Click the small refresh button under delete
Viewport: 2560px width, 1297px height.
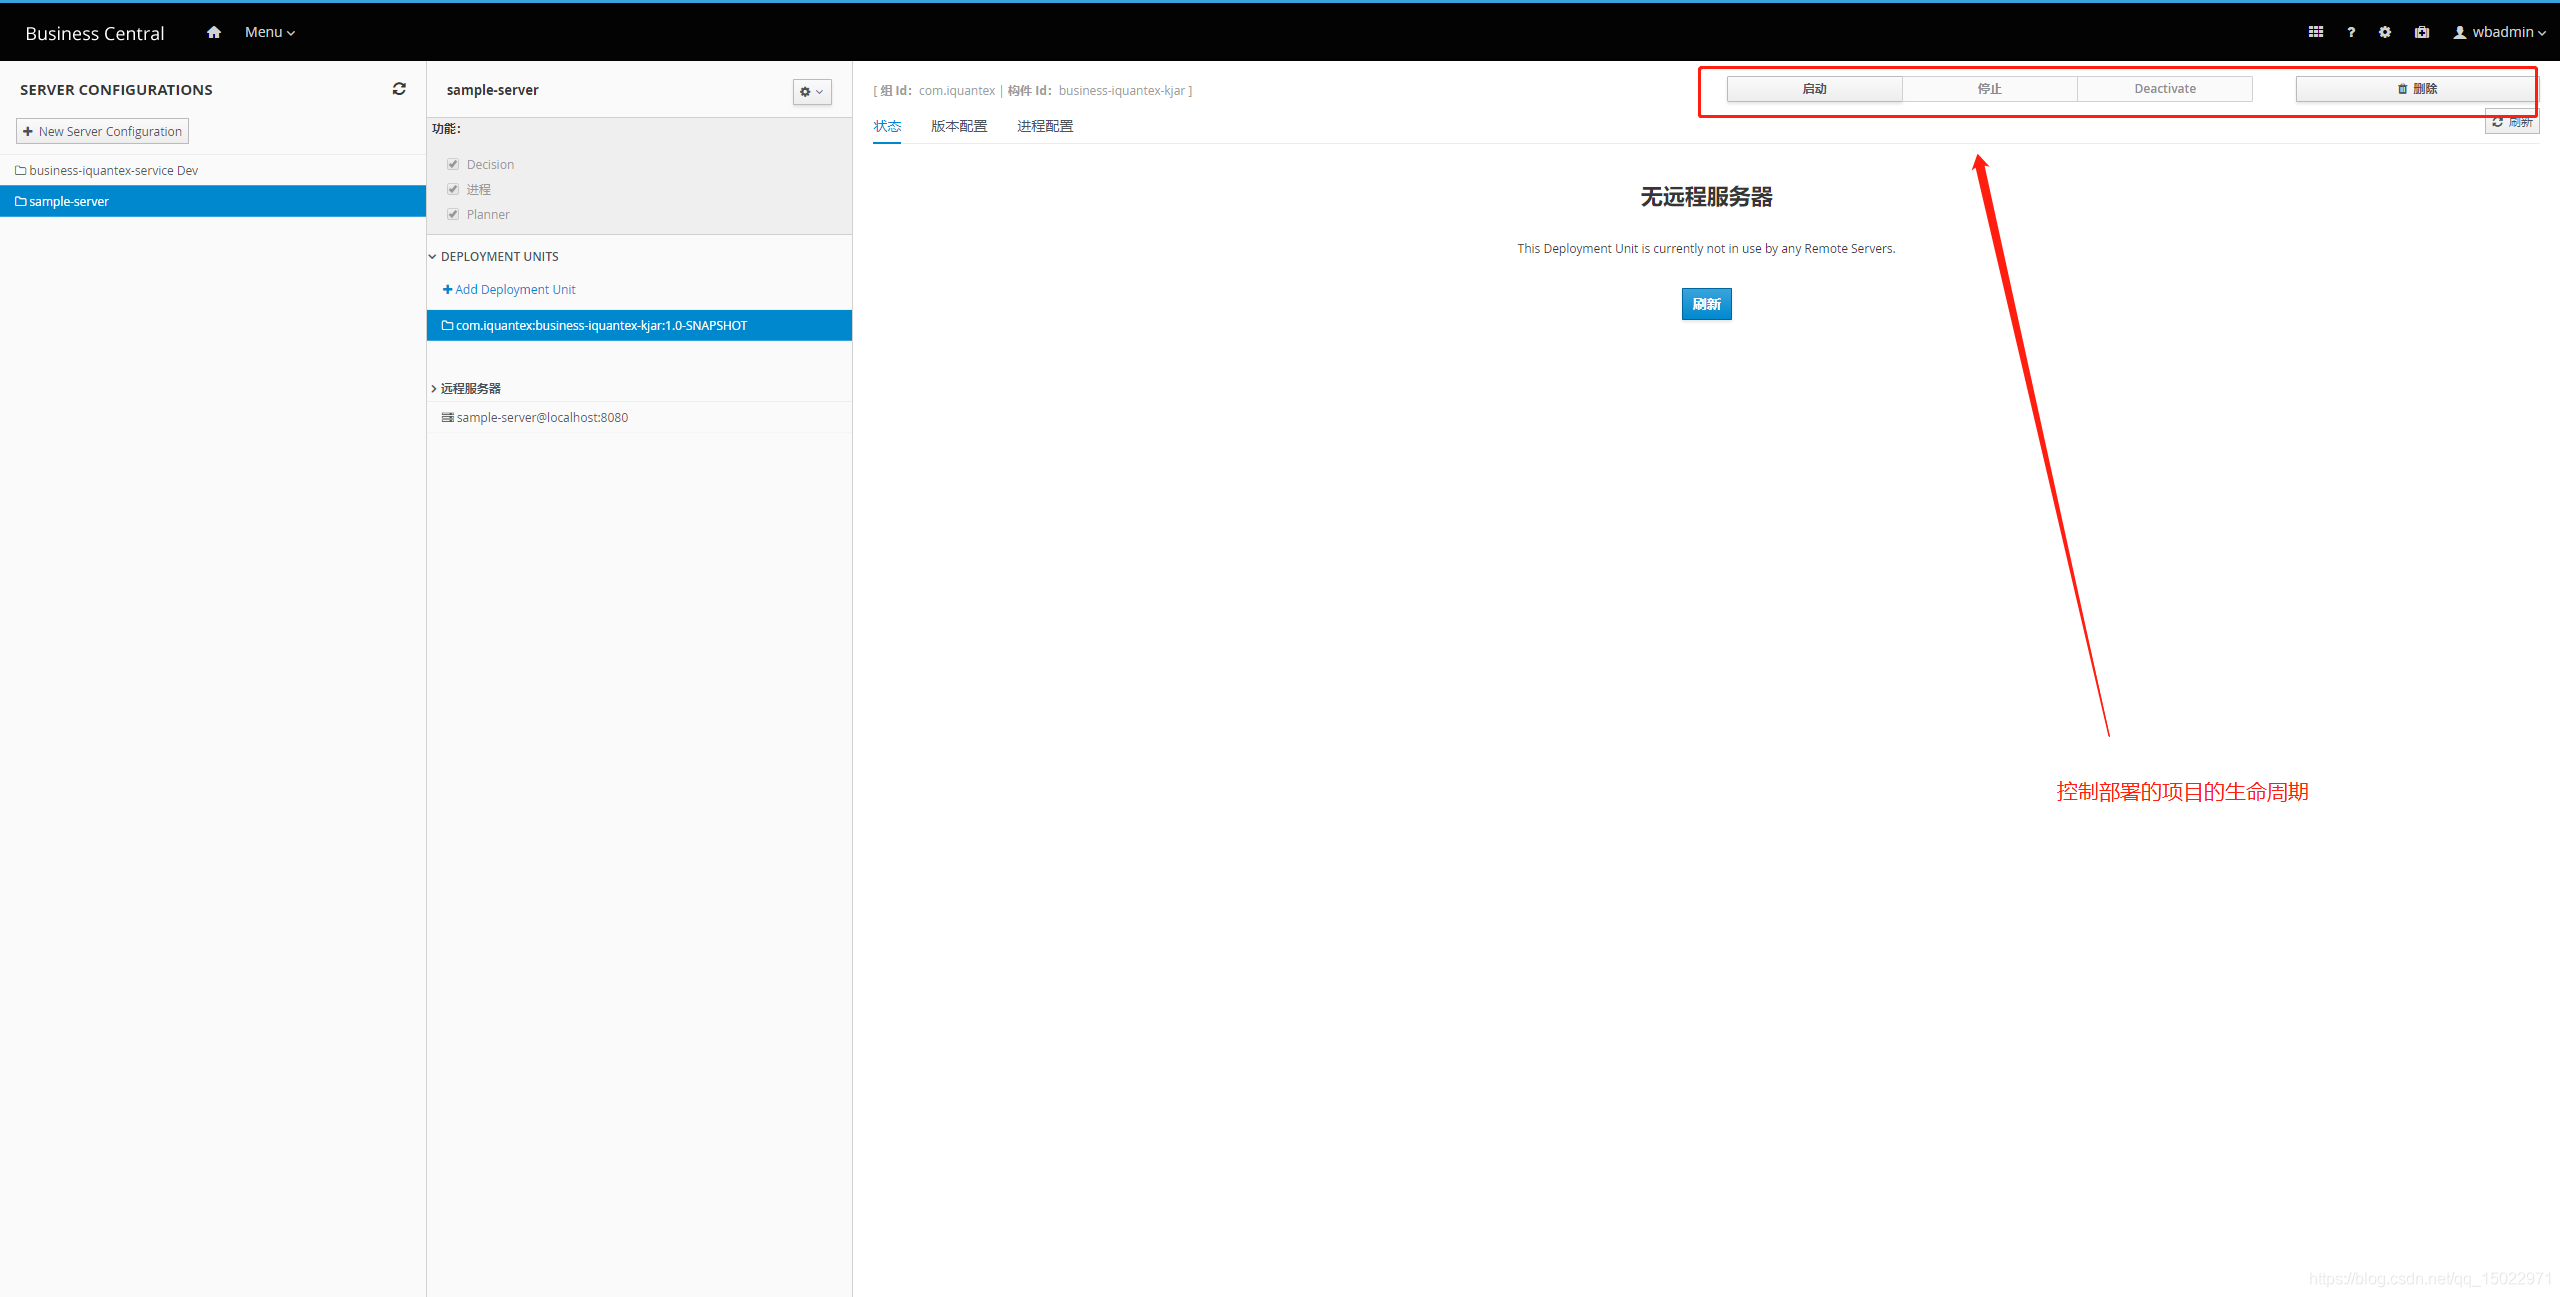pyautogui.click(x=2512, y=123)
